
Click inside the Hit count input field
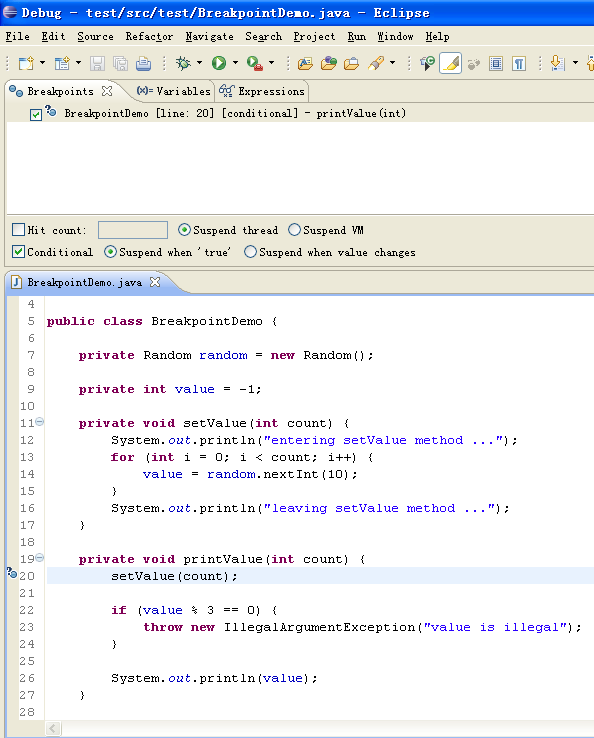pyautogui.click(x=133, y=230)
